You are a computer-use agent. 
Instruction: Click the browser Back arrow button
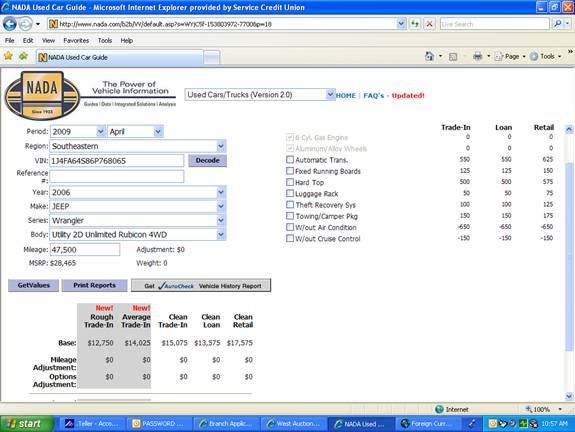10,24
